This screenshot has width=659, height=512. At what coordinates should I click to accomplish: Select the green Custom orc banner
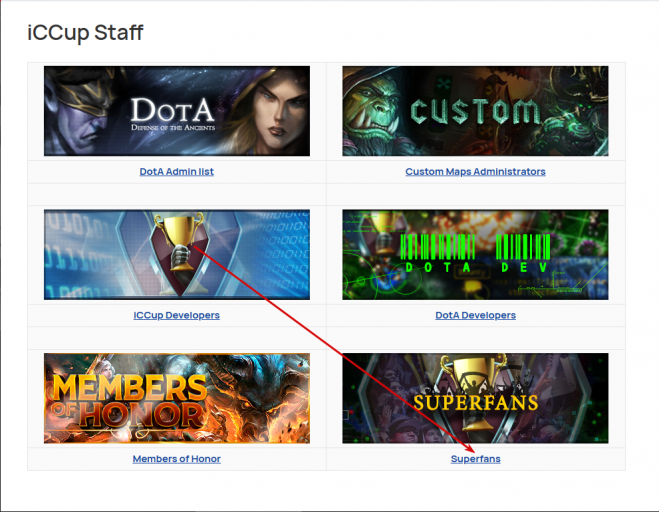pyautogui.click(x=475, y=111)
